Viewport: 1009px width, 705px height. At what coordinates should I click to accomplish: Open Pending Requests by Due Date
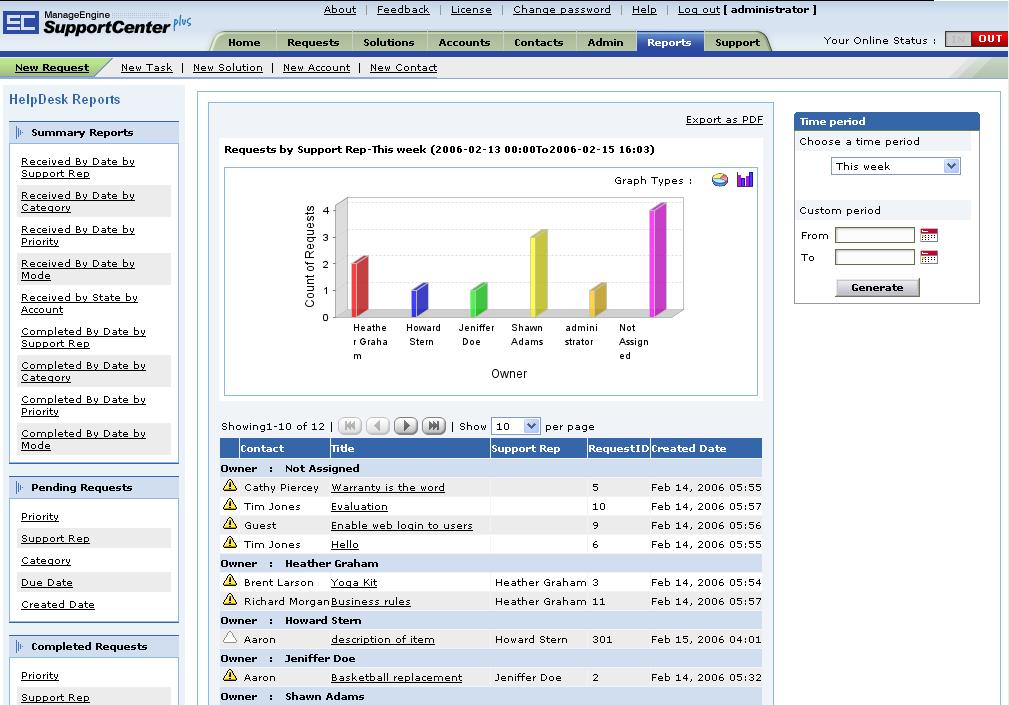[47, 583]
